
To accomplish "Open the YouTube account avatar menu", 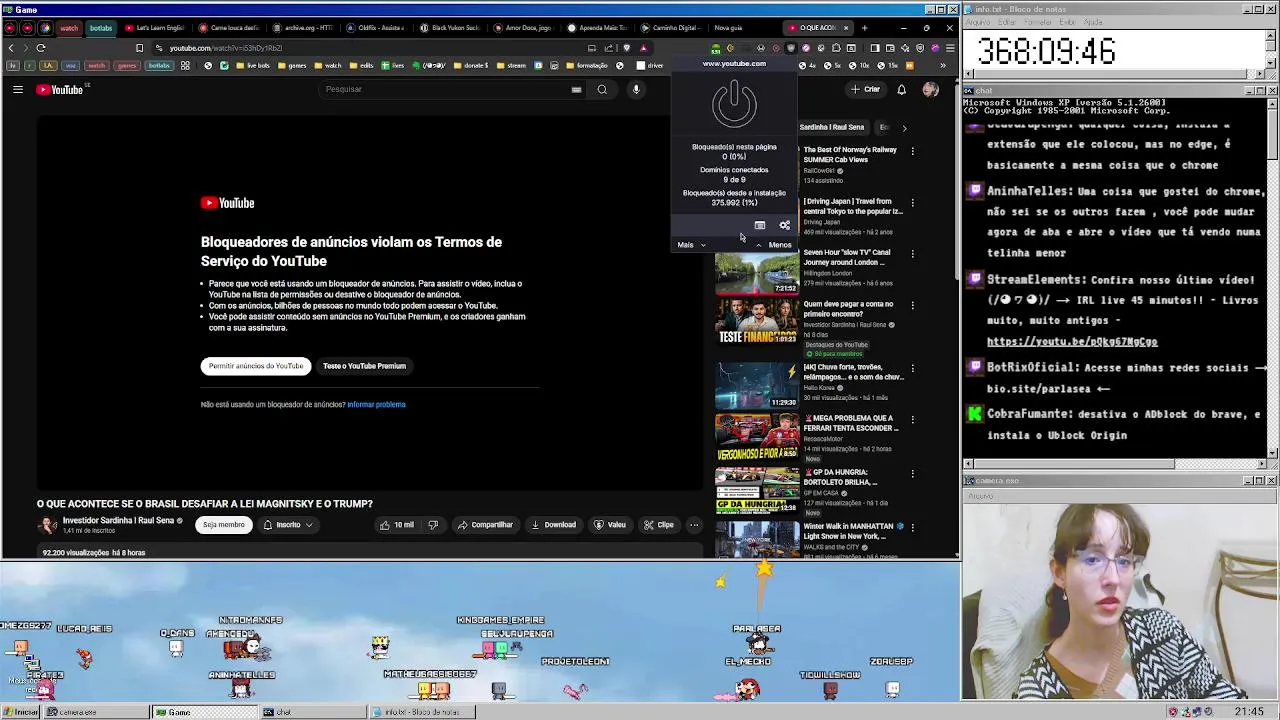I will pyautogui.click(x=931, y=89).
